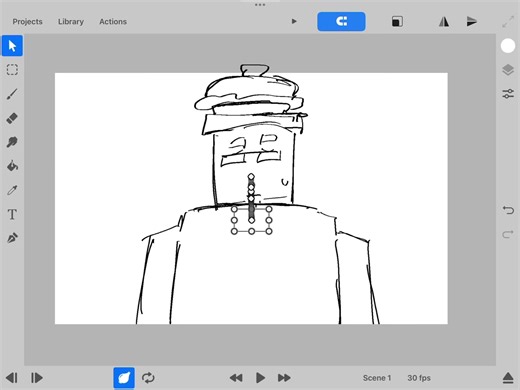Toggle the blue onion skin button
This screenshot has width=520, height=390.
tap(124, 378)
